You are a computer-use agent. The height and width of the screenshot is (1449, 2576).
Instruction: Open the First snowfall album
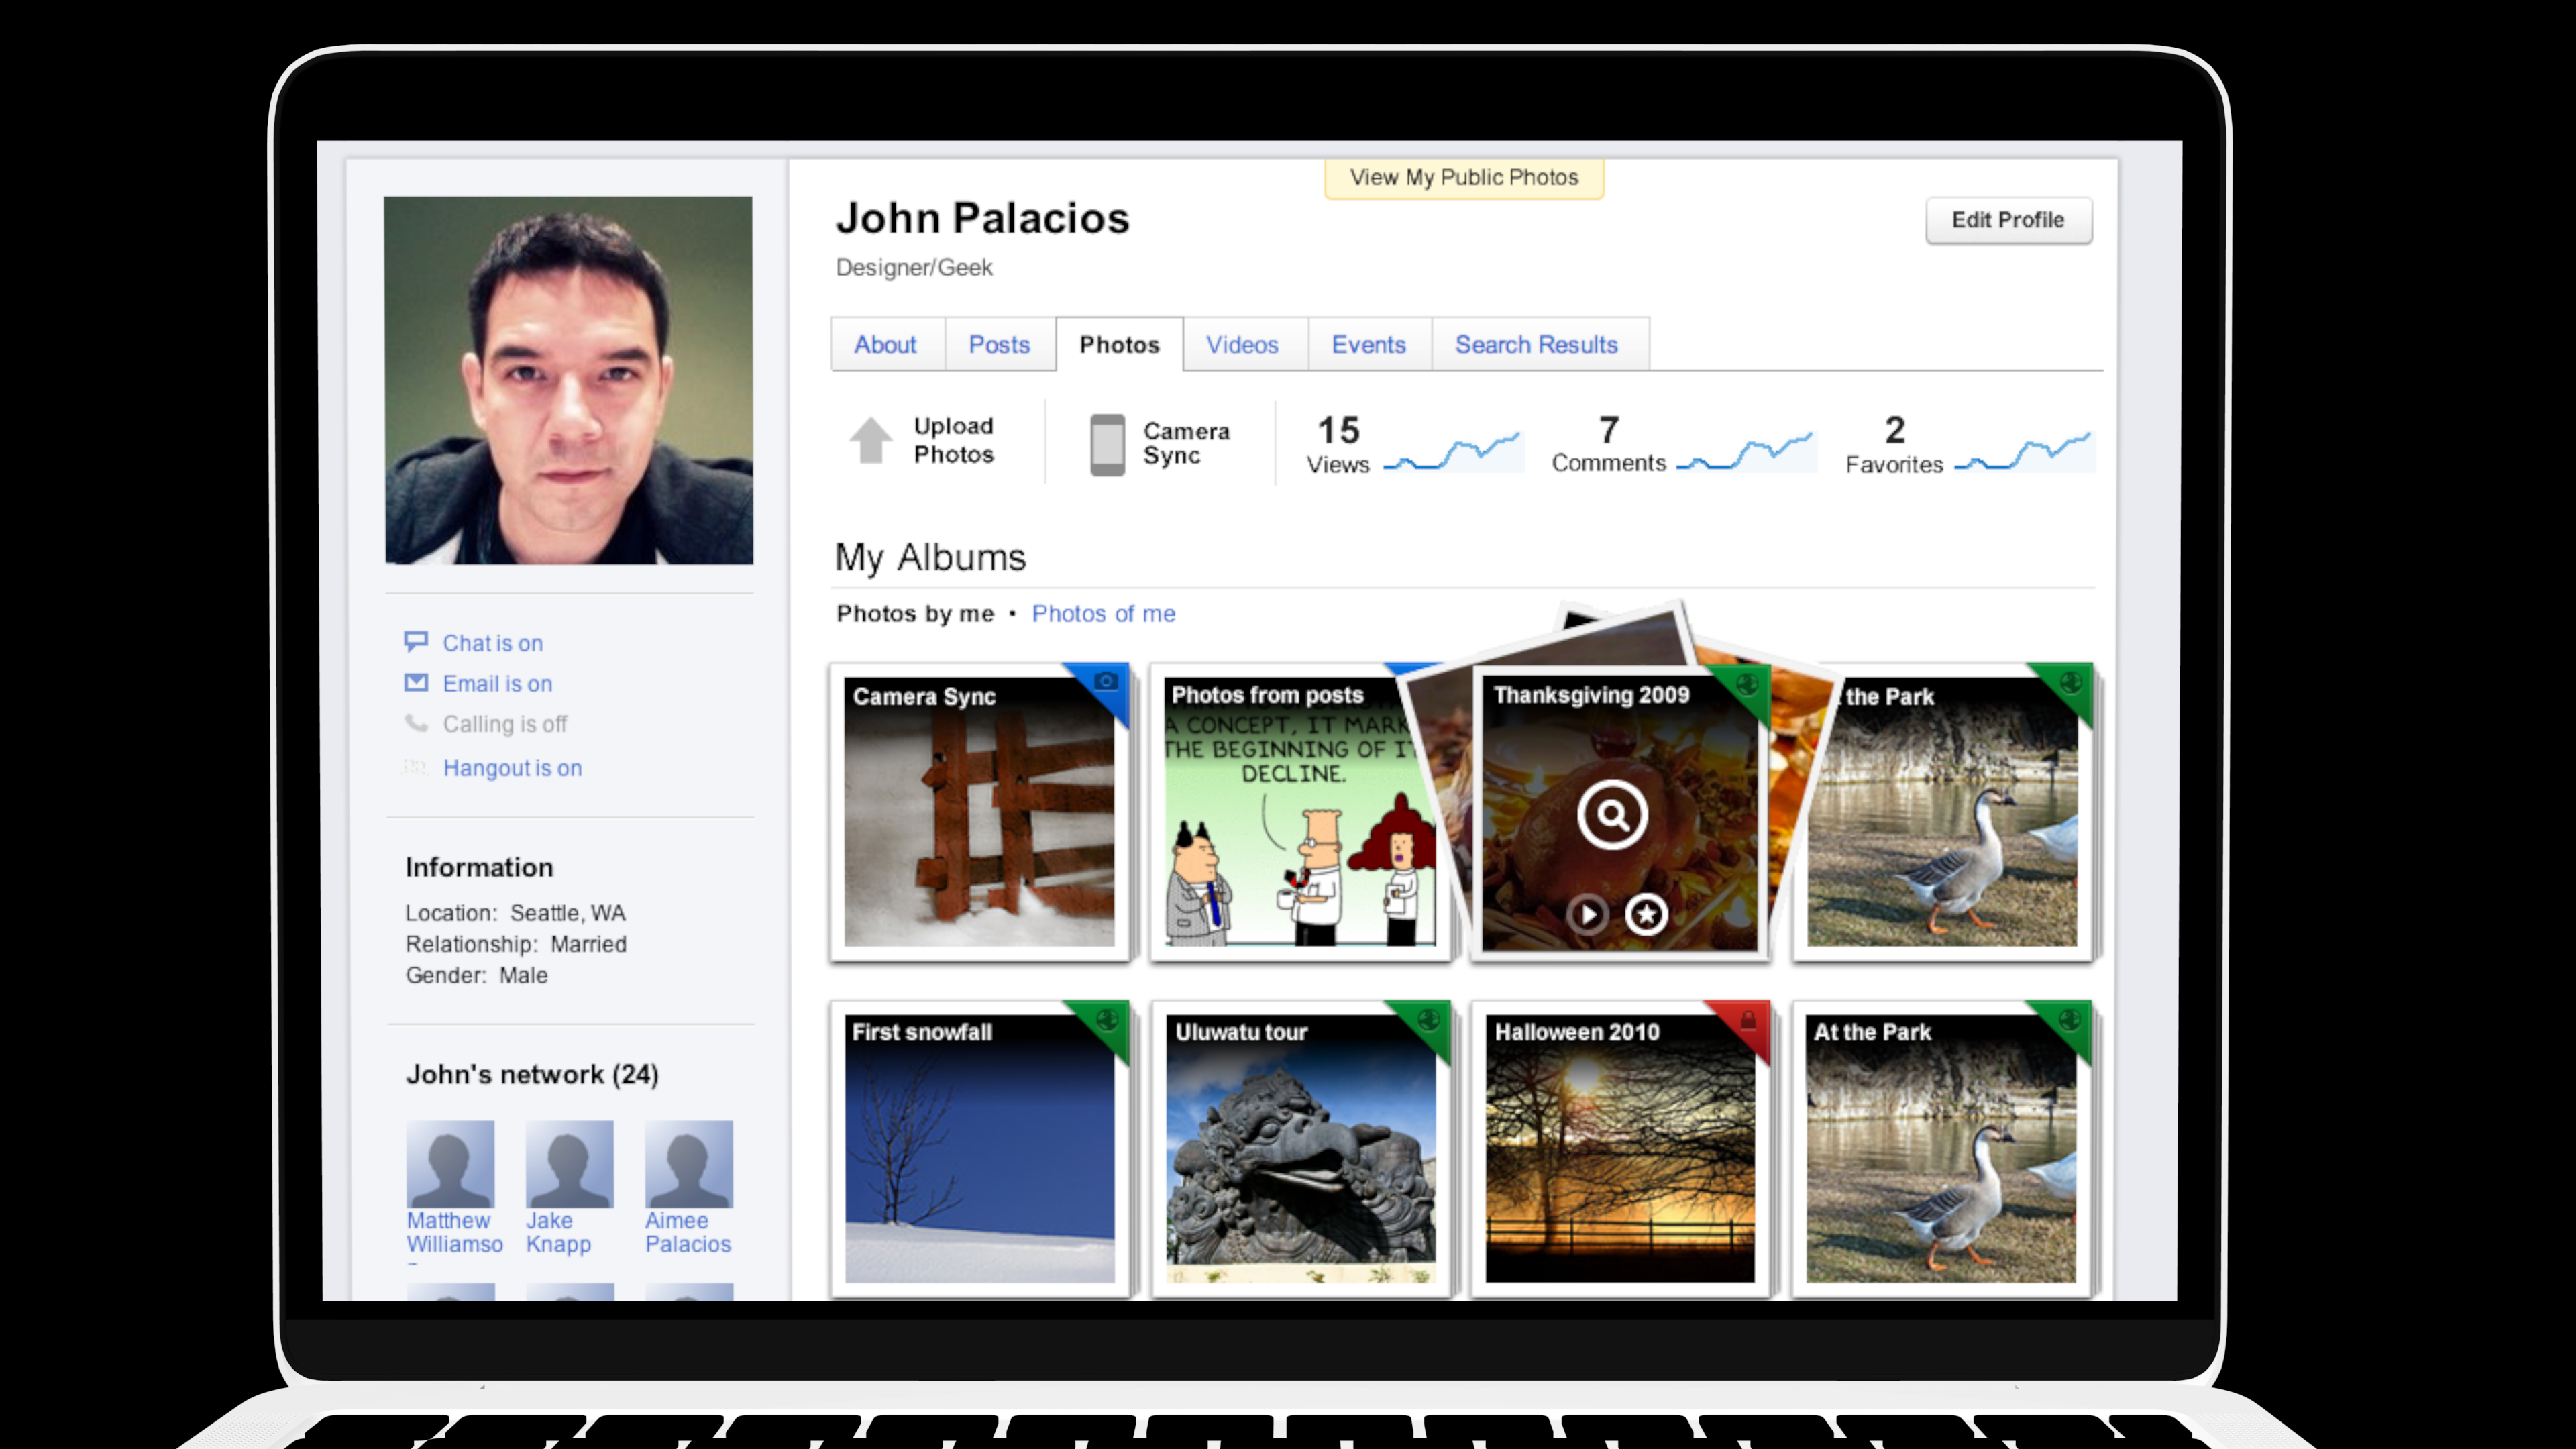(x=980, y=1148)
